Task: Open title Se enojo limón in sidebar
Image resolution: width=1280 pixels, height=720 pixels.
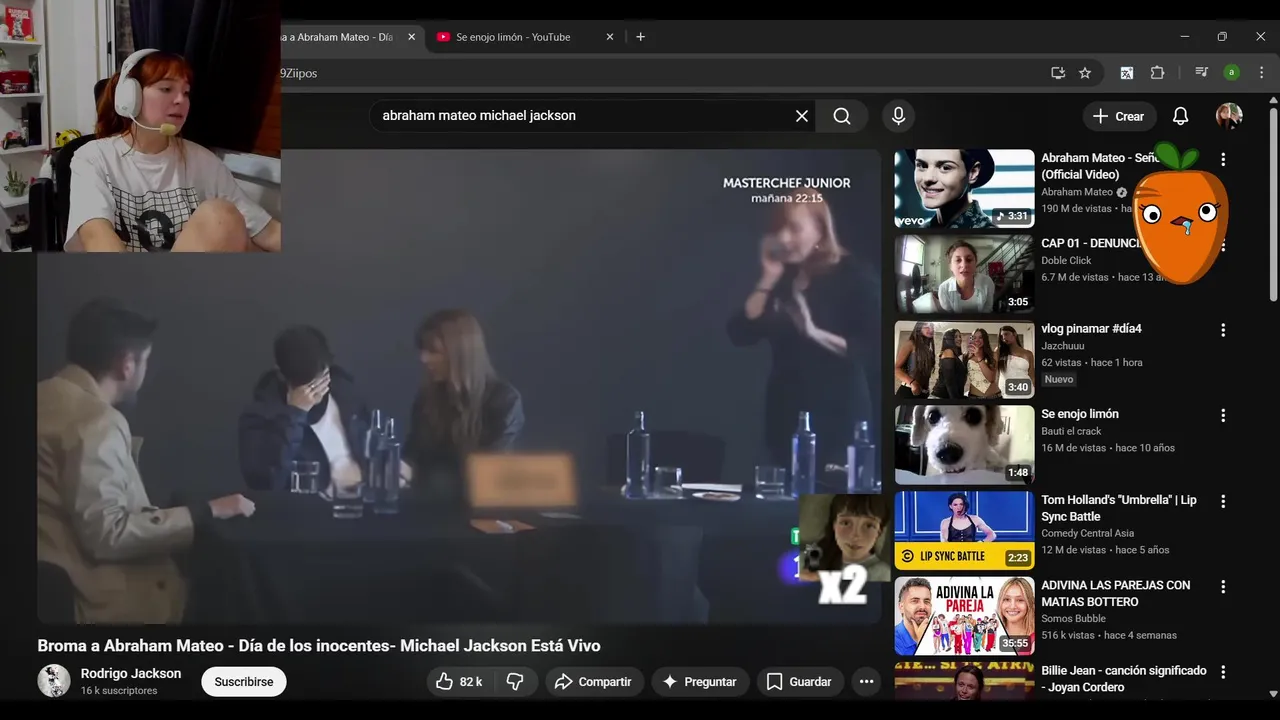Action: click(x=1080, y=414)
